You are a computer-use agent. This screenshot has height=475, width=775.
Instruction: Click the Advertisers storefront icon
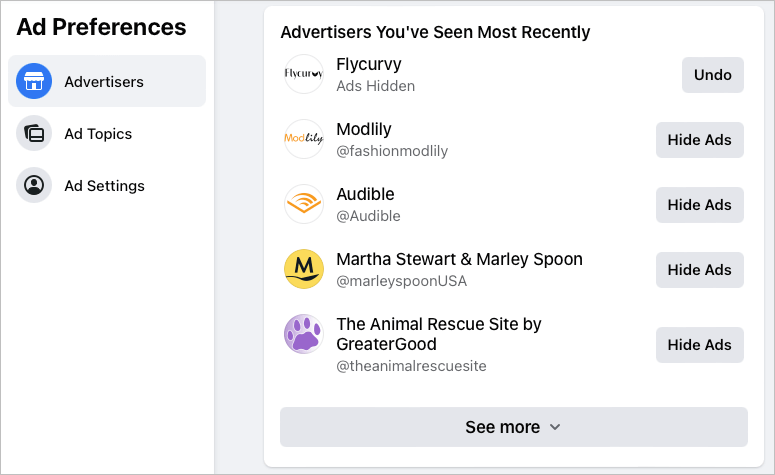point(34,81)
